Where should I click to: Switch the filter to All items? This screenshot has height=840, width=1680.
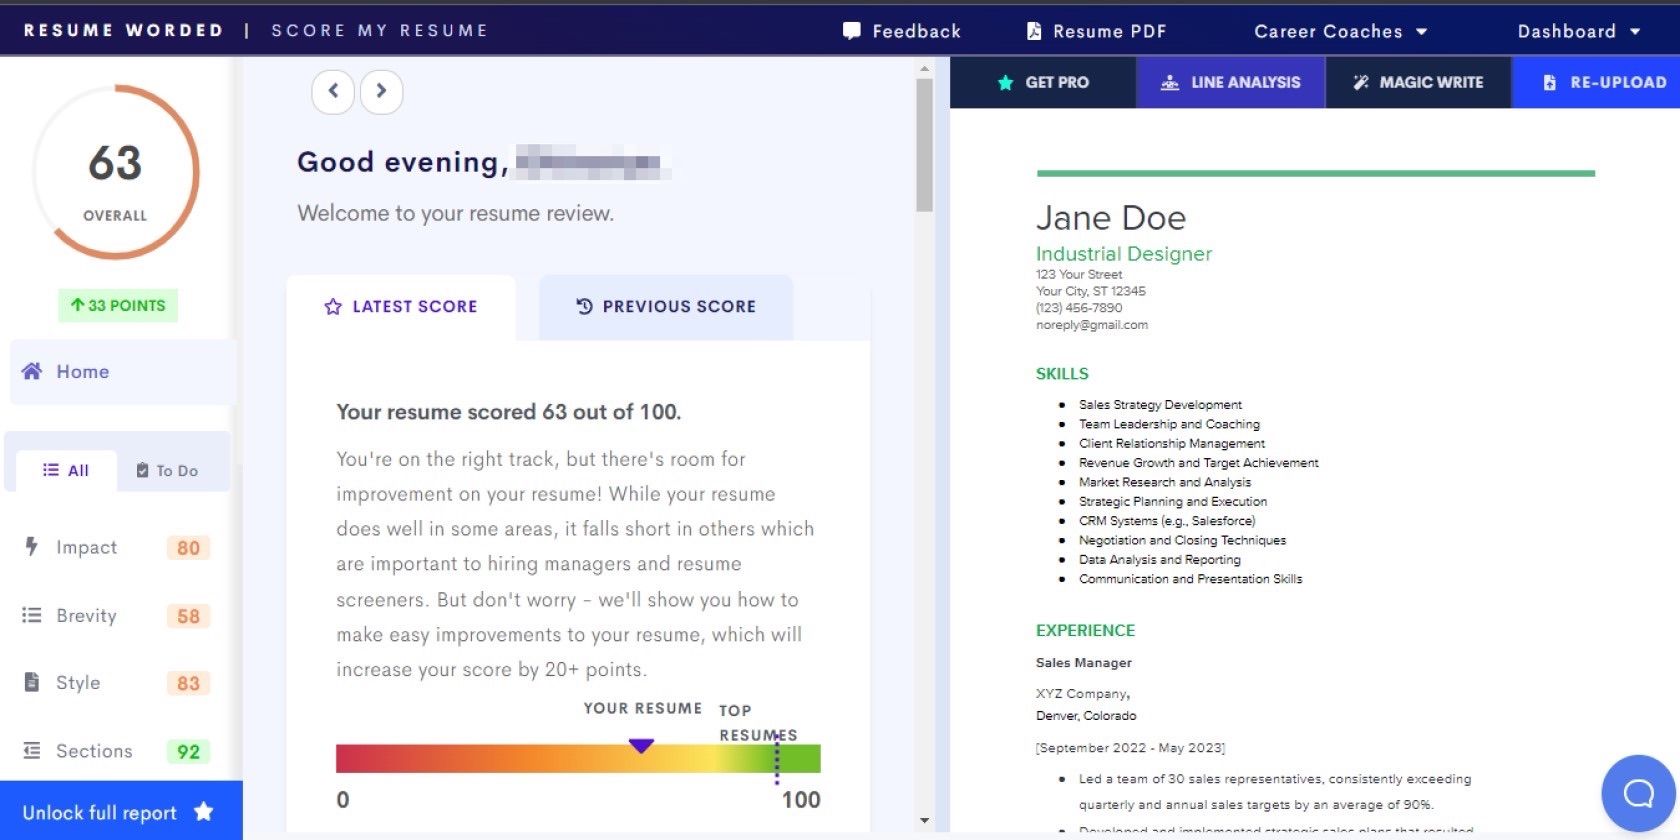click(66, 470)
